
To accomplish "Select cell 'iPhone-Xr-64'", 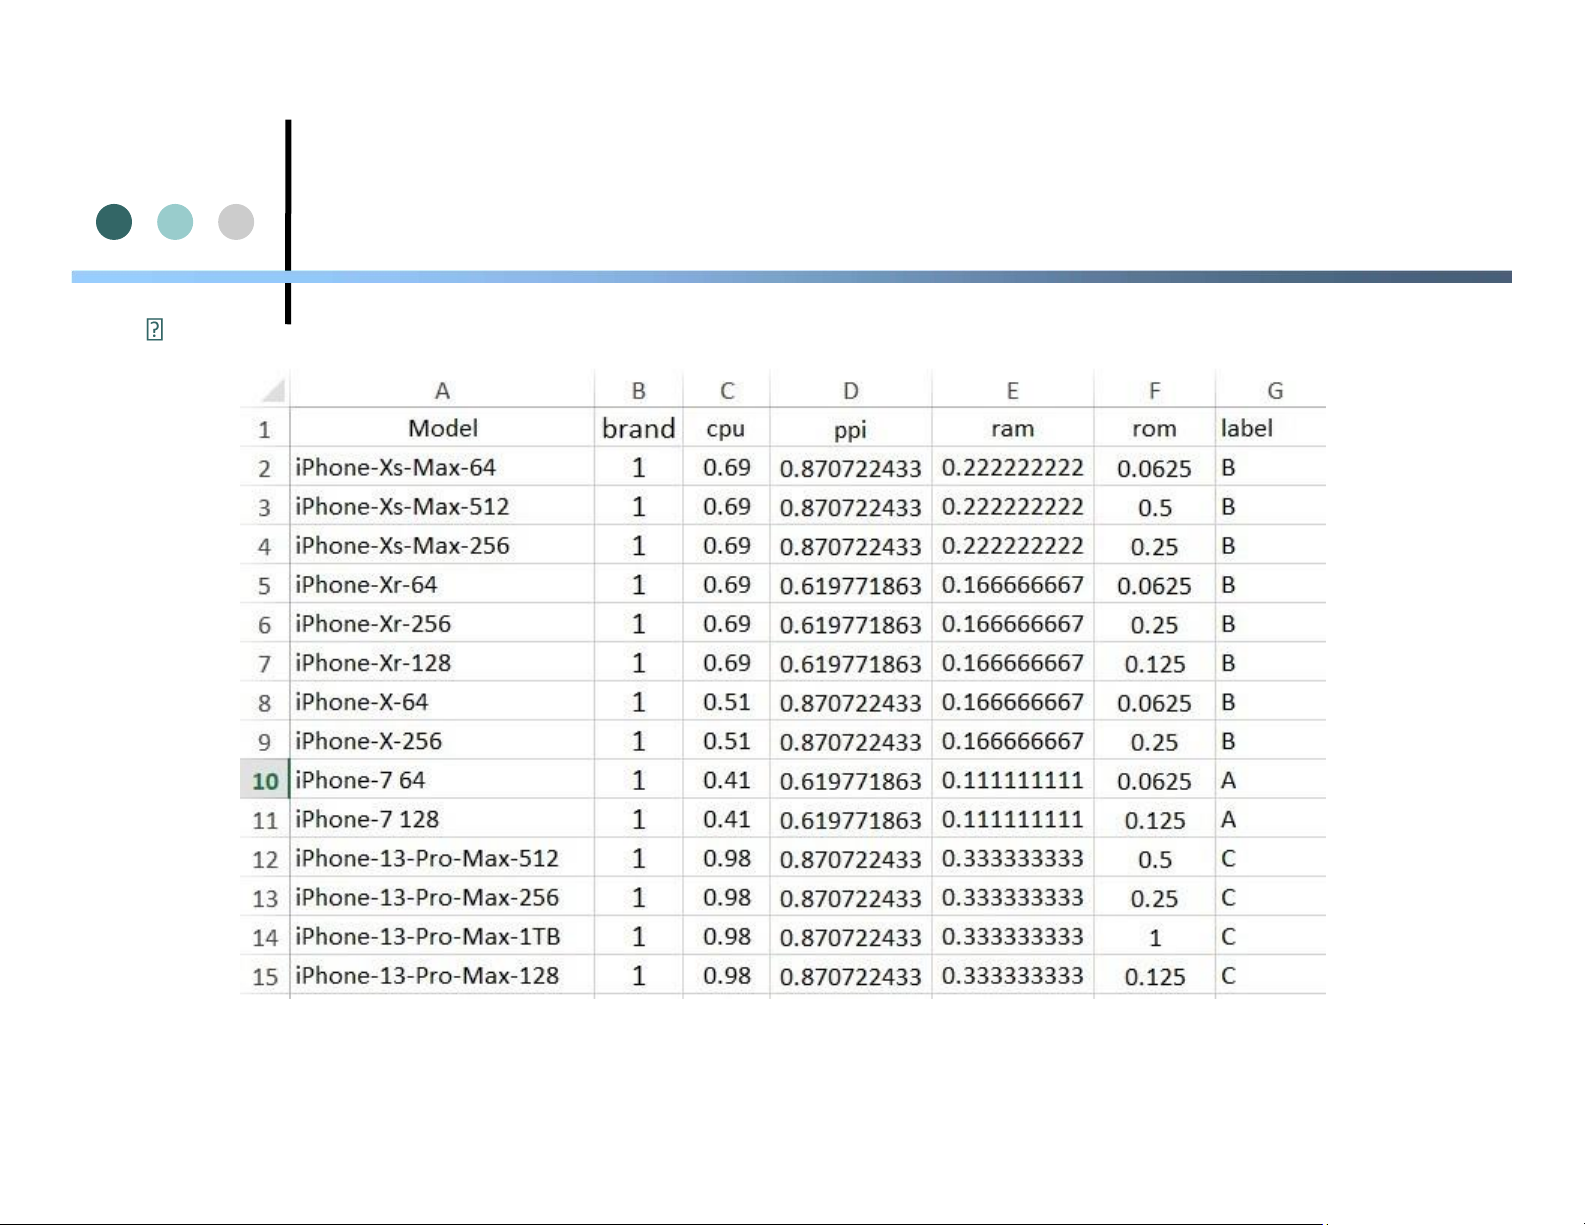I will coord(442,584).
